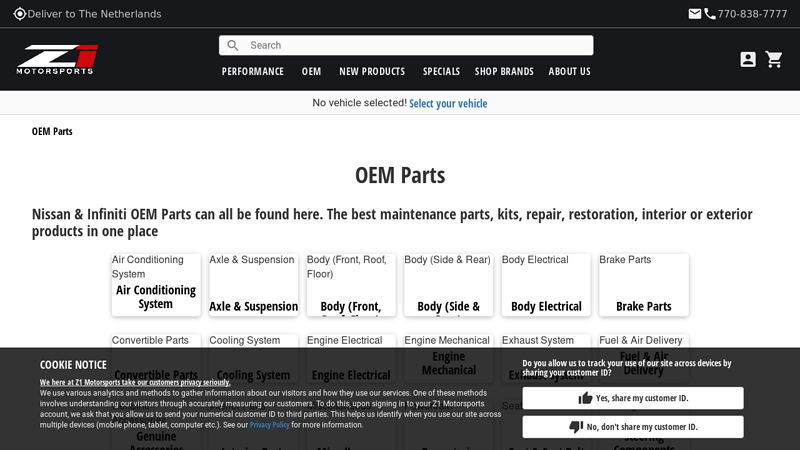Open the user account icon

(748, 59)
